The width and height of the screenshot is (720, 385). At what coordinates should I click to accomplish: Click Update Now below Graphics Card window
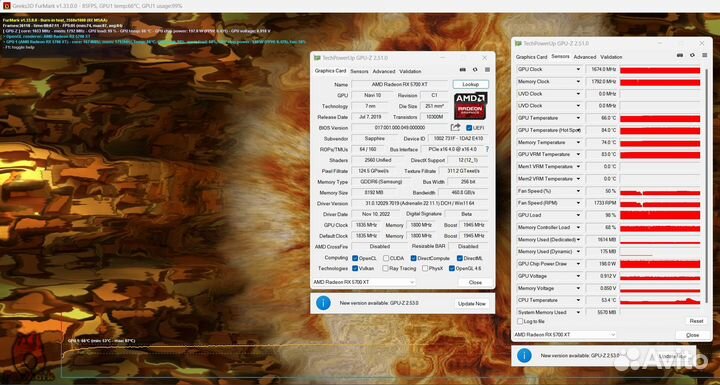tap(472, 304)
